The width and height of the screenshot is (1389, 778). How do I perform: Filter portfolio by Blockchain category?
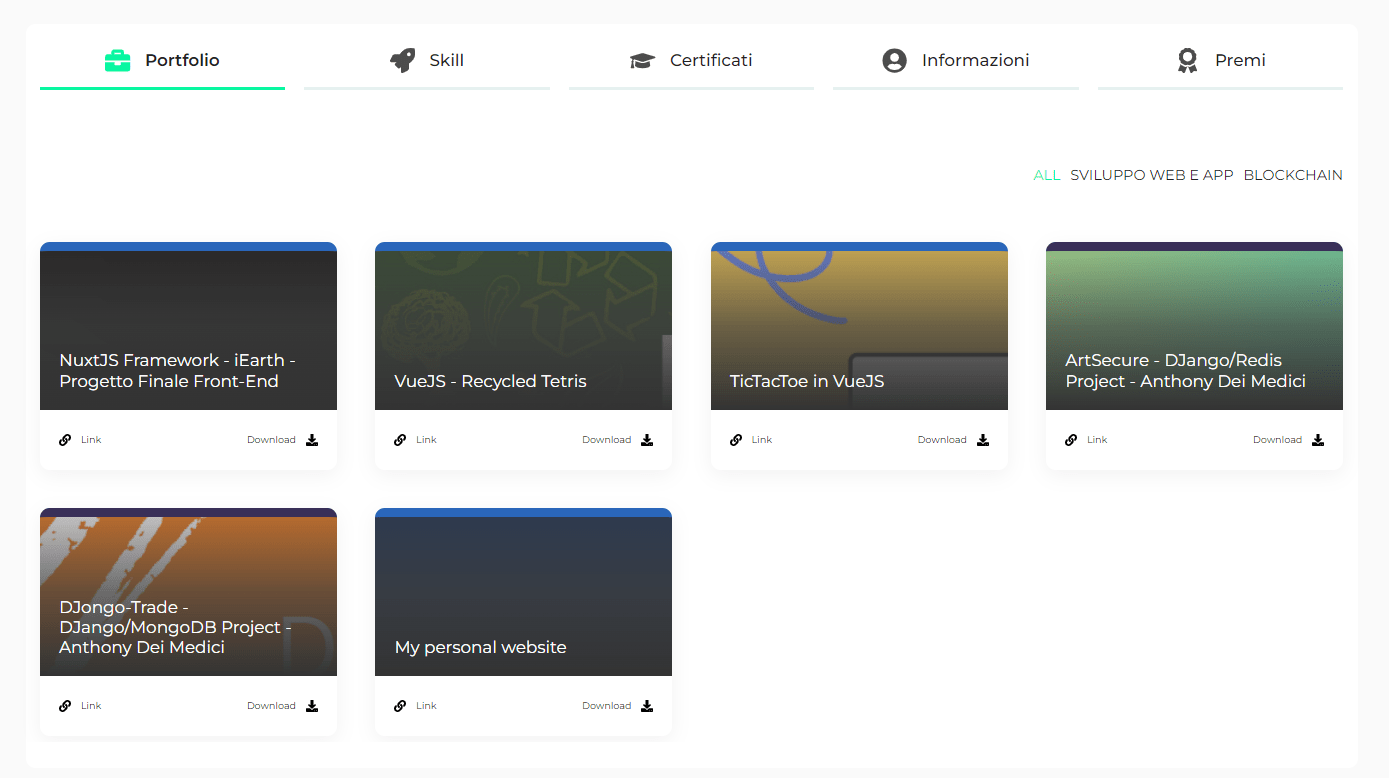[1292, 175]
